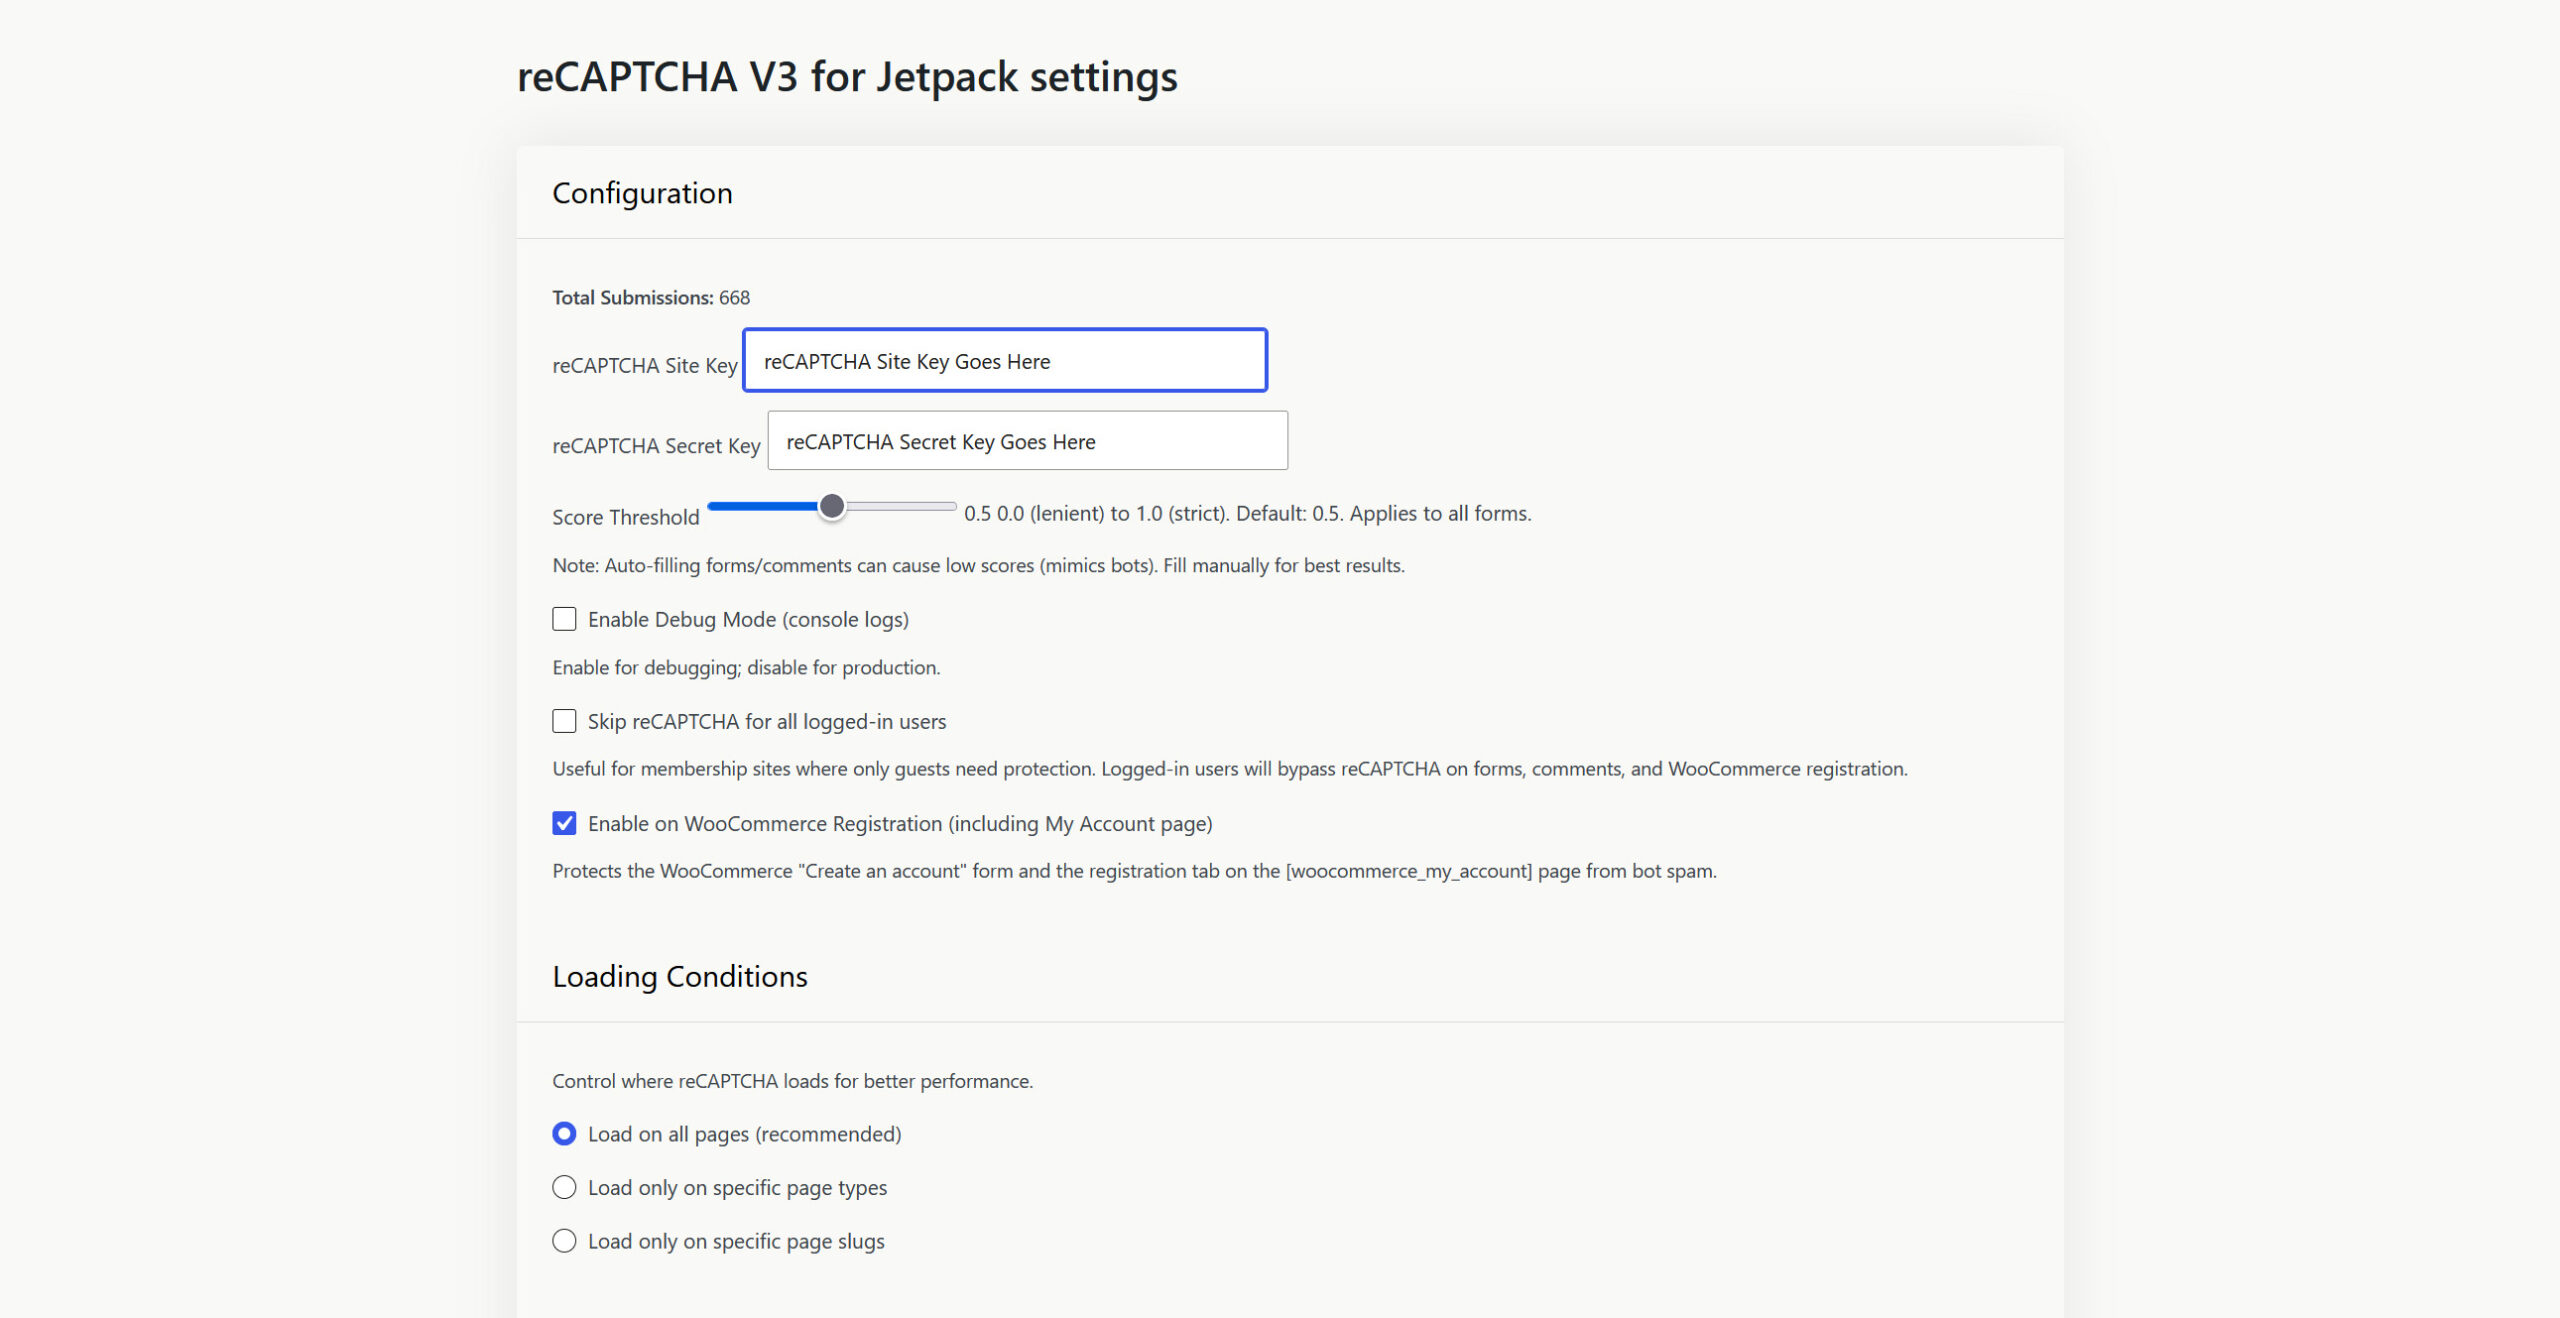The width and height of the screenshot is (2560, 1318).
Task: Click the auto-filling forms note text
Action: [x=978, y=565]
